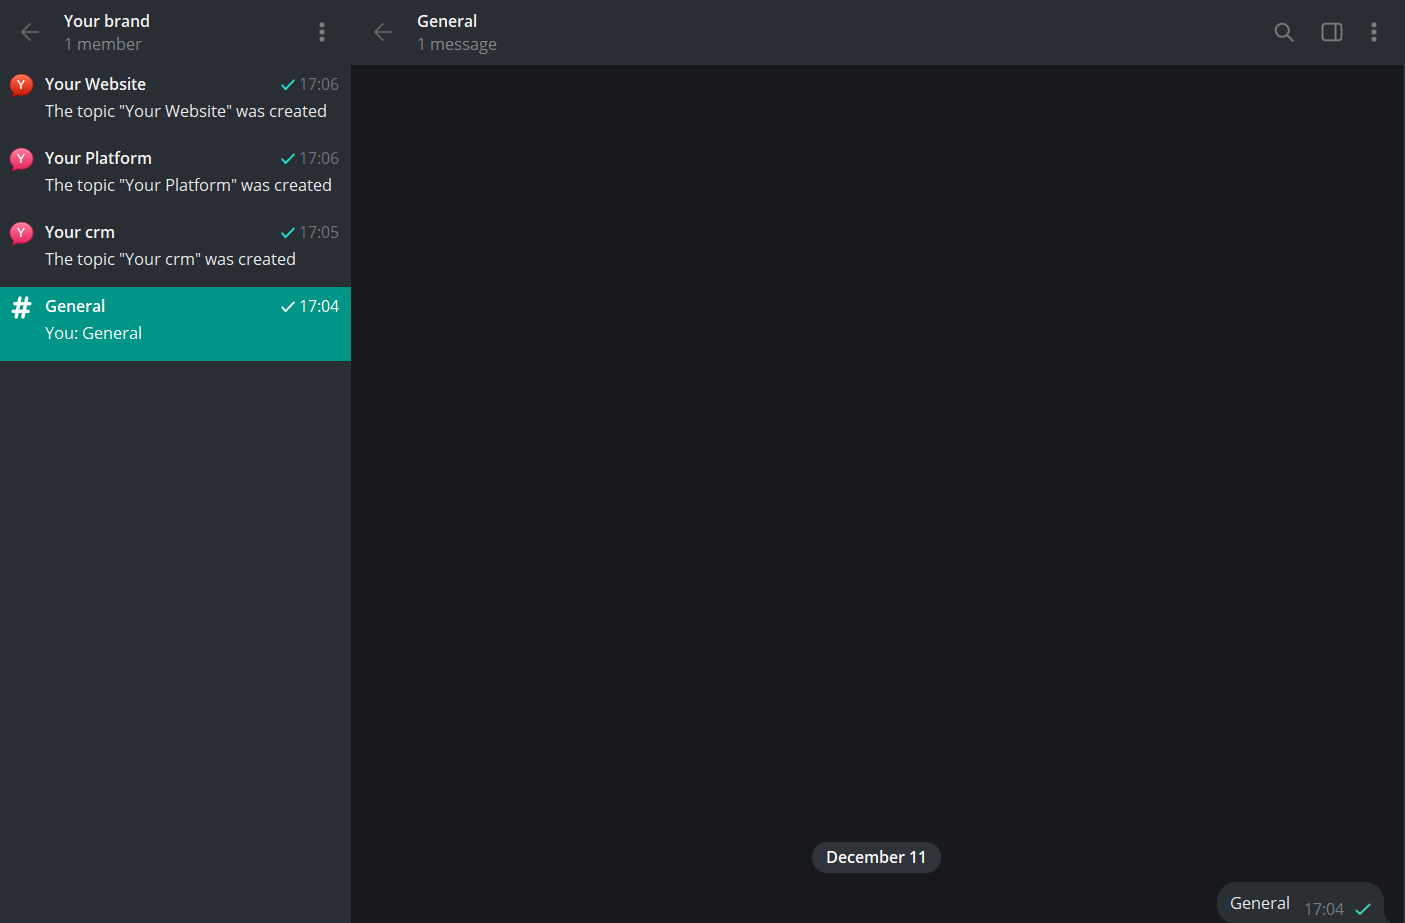The height and width of the screenshot is (923, 1405).
Task: Click the back arrow in General chat header
Action: pos(383,32)
